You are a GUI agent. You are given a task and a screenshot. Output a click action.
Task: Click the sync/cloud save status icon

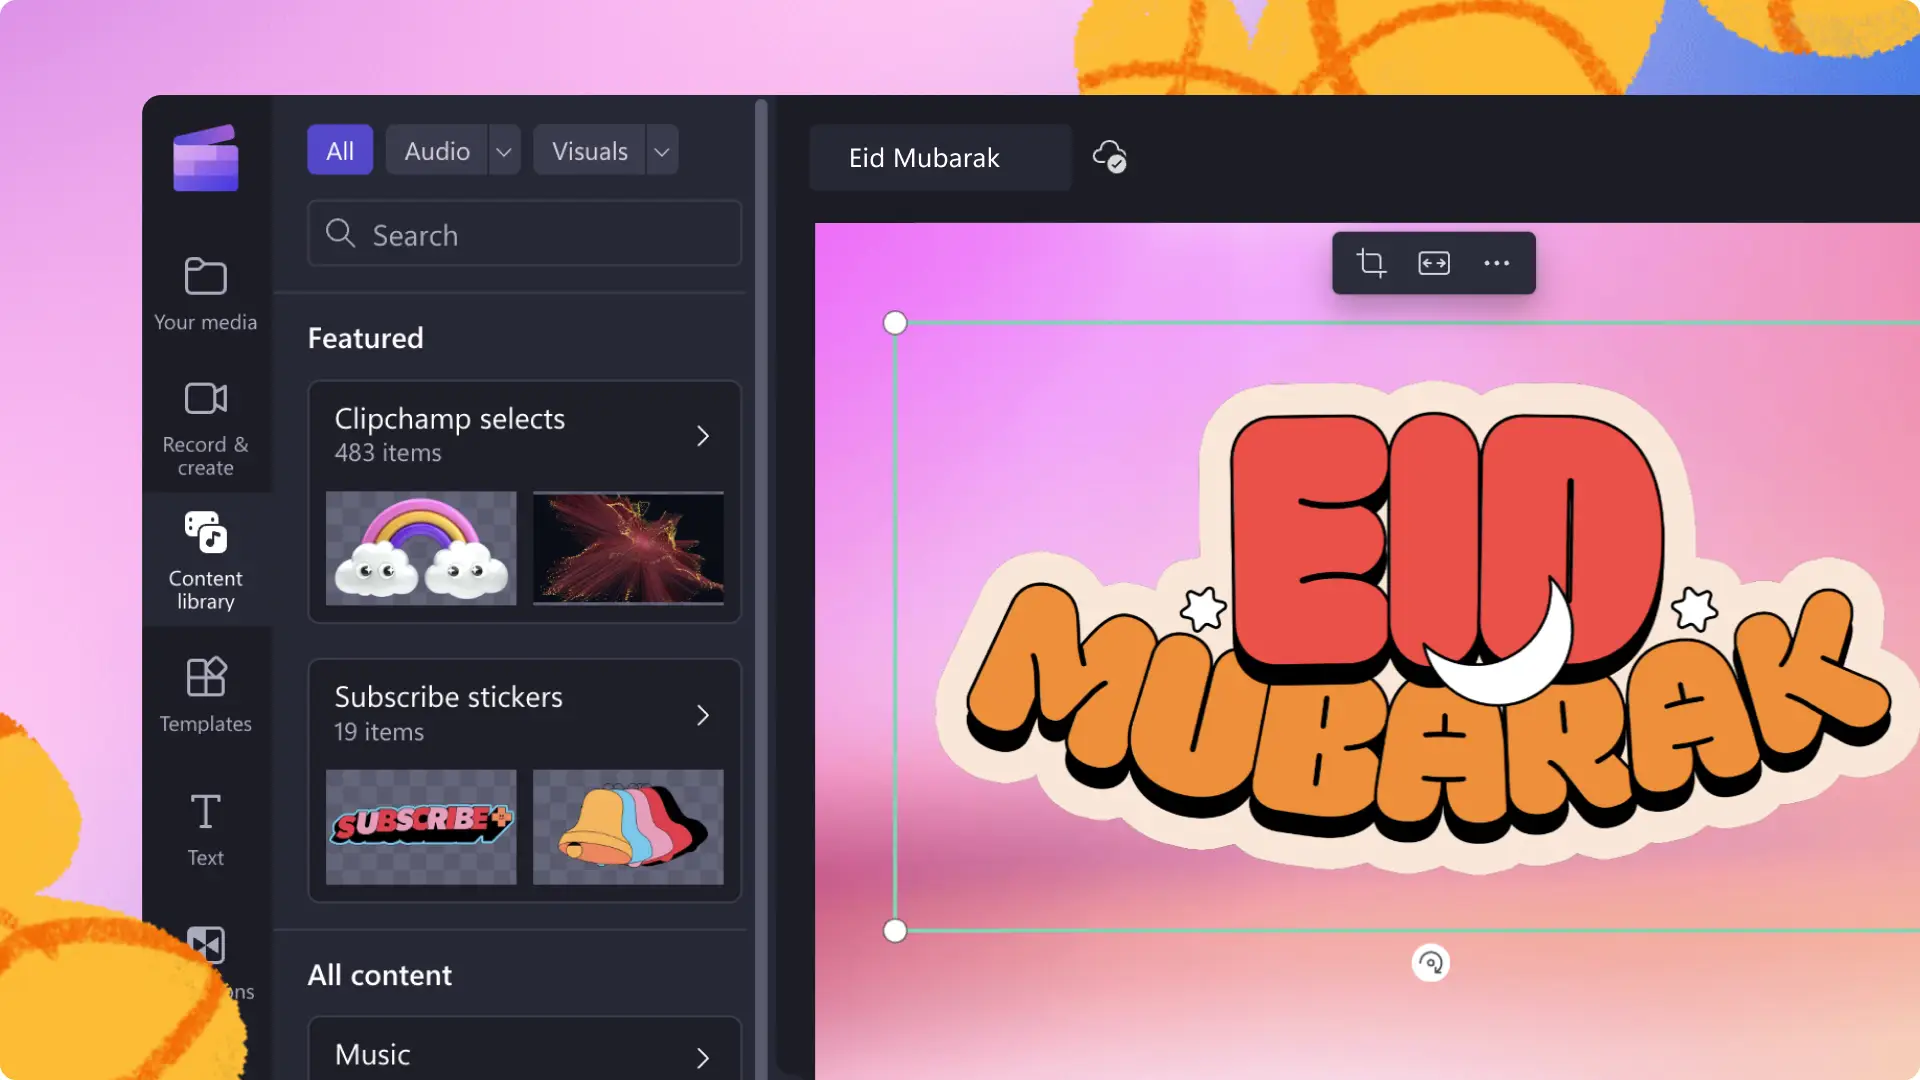click(x=1110, y=156)
